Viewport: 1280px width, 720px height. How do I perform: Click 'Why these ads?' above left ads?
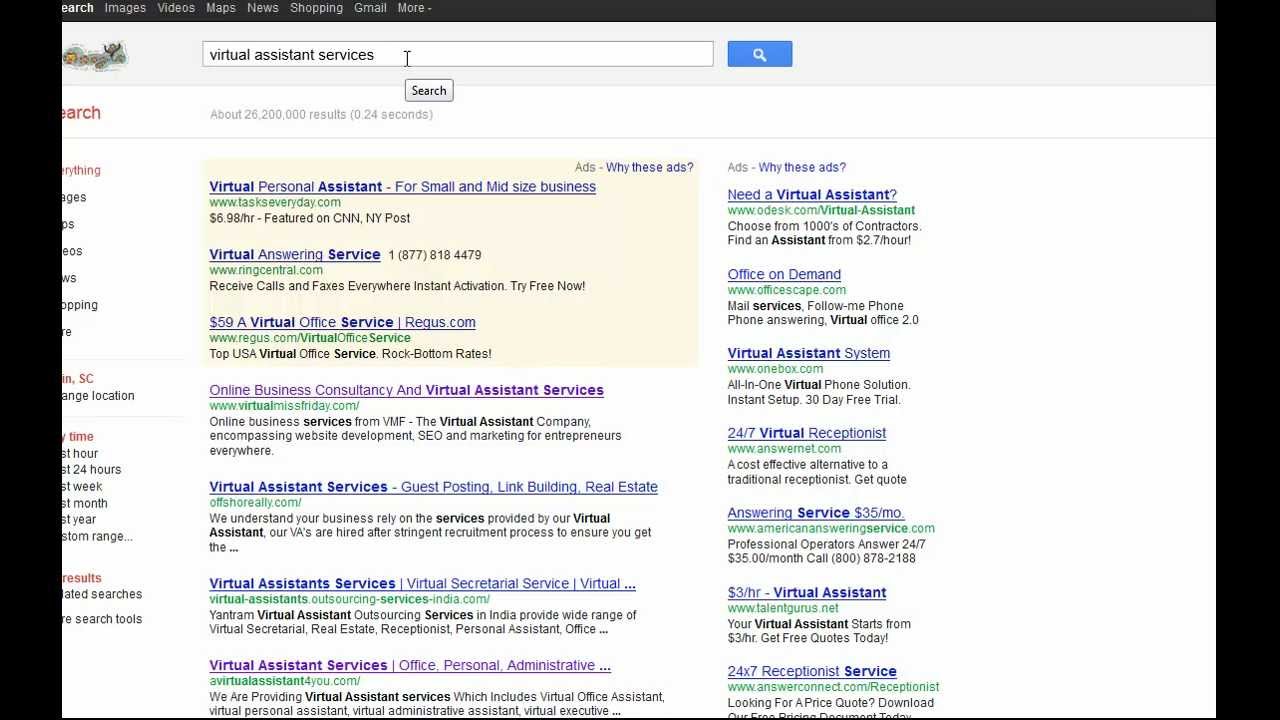coord(649,167)
